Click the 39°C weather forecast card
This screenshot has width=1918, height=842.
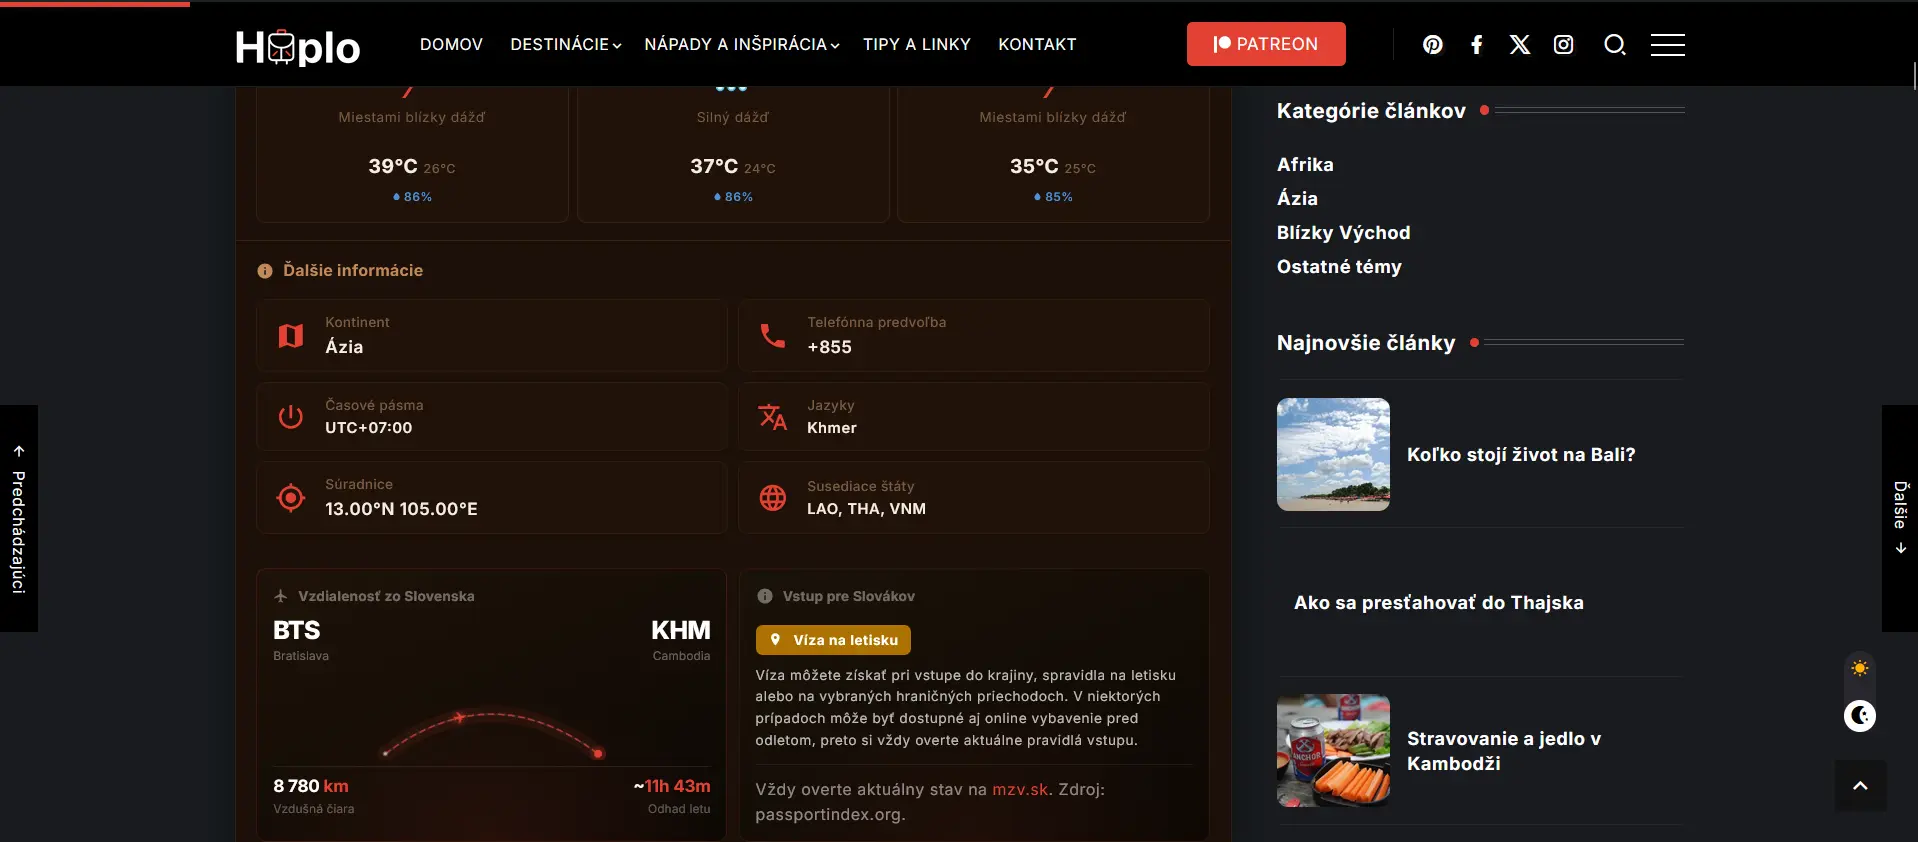tap(412, 154)
